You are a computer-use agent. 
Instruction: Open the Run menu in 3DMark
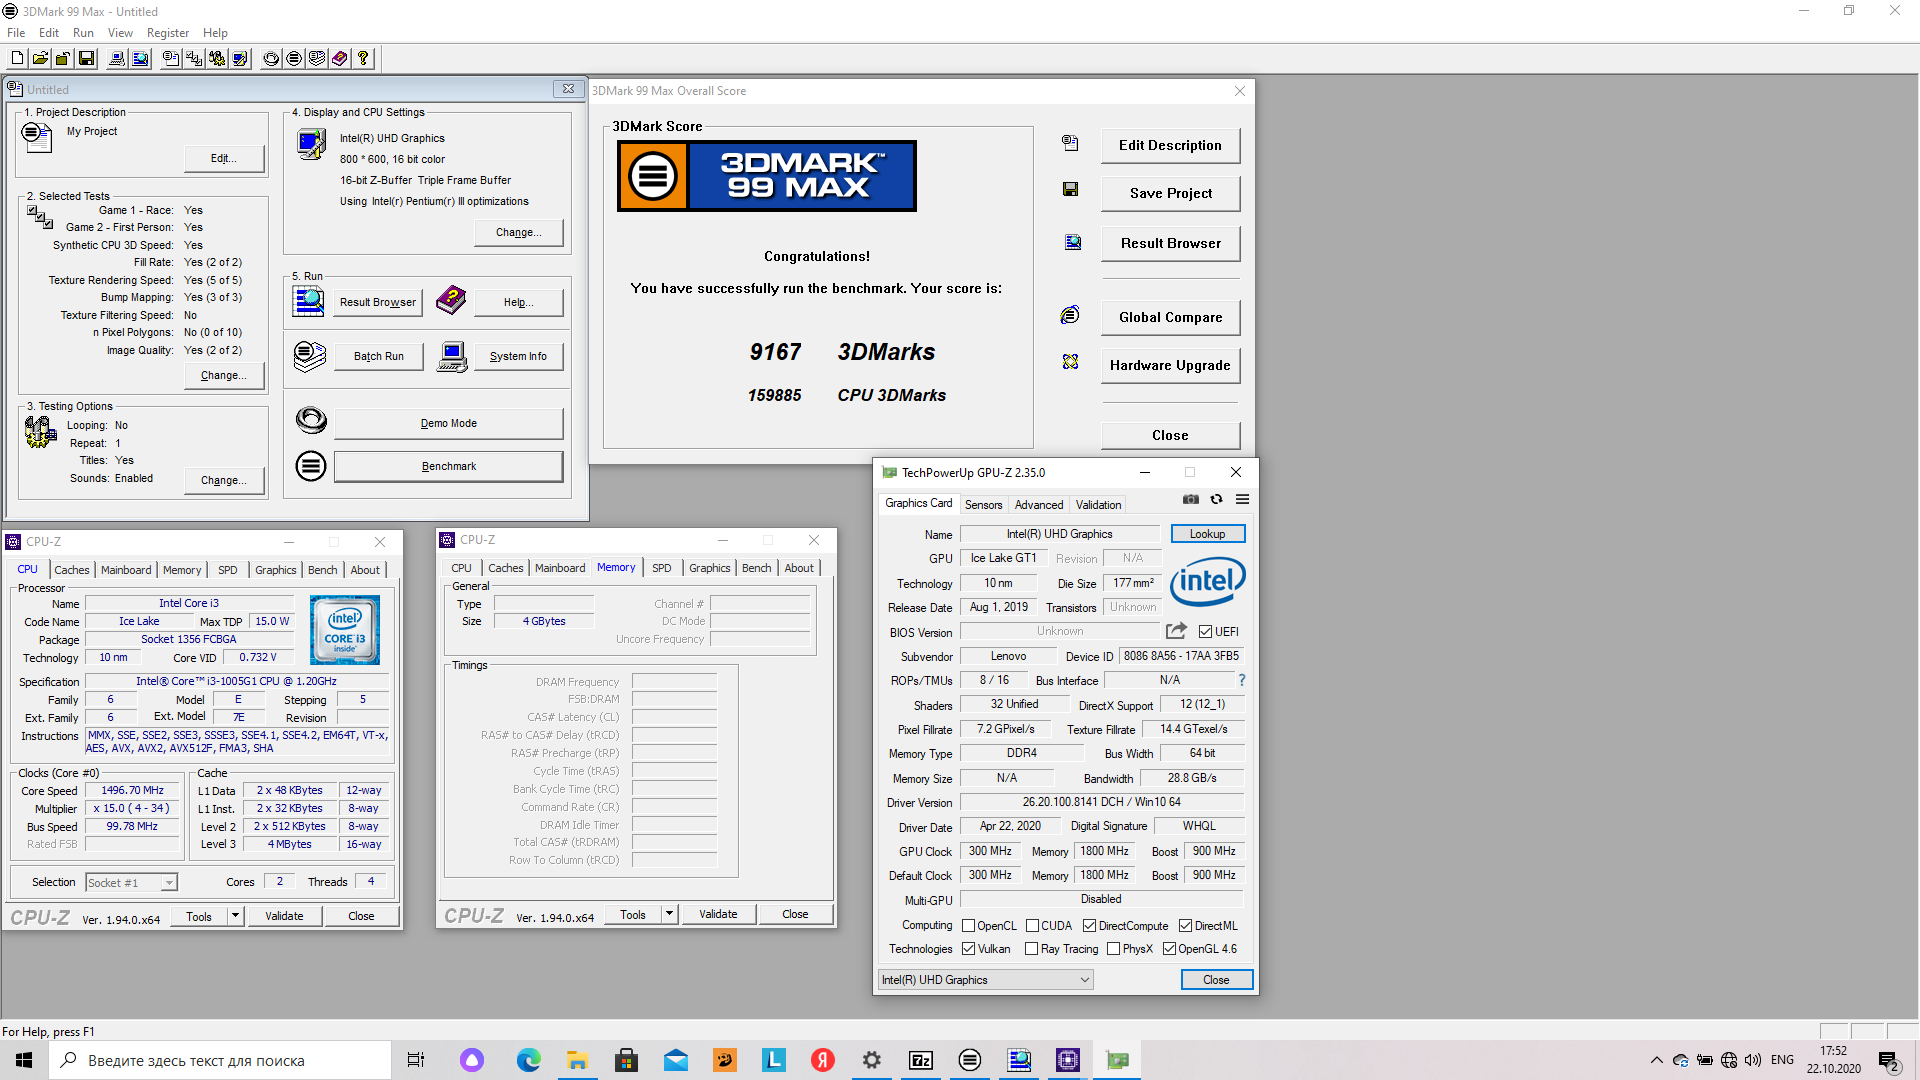click(83, 33)
